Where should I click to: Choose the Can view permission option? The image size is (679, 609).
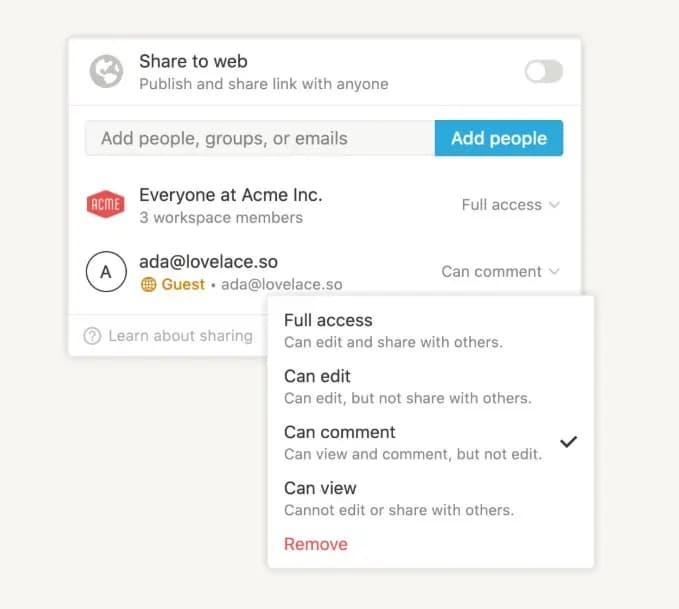pos(431,499)
